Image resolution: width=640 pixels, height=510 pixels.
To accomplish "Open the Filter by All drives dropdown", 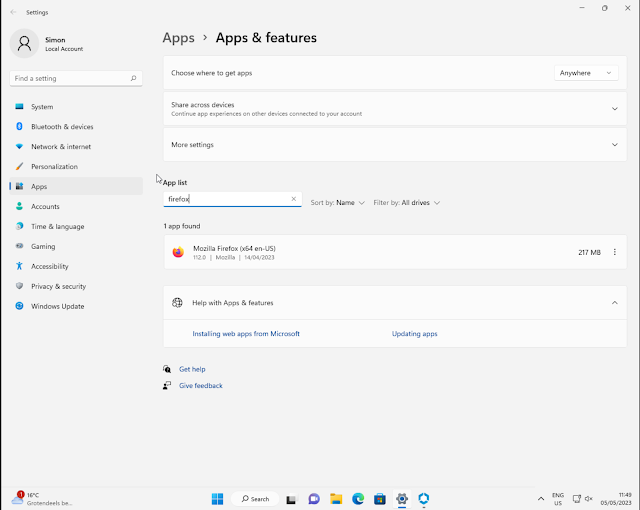I will pos(407,203).
